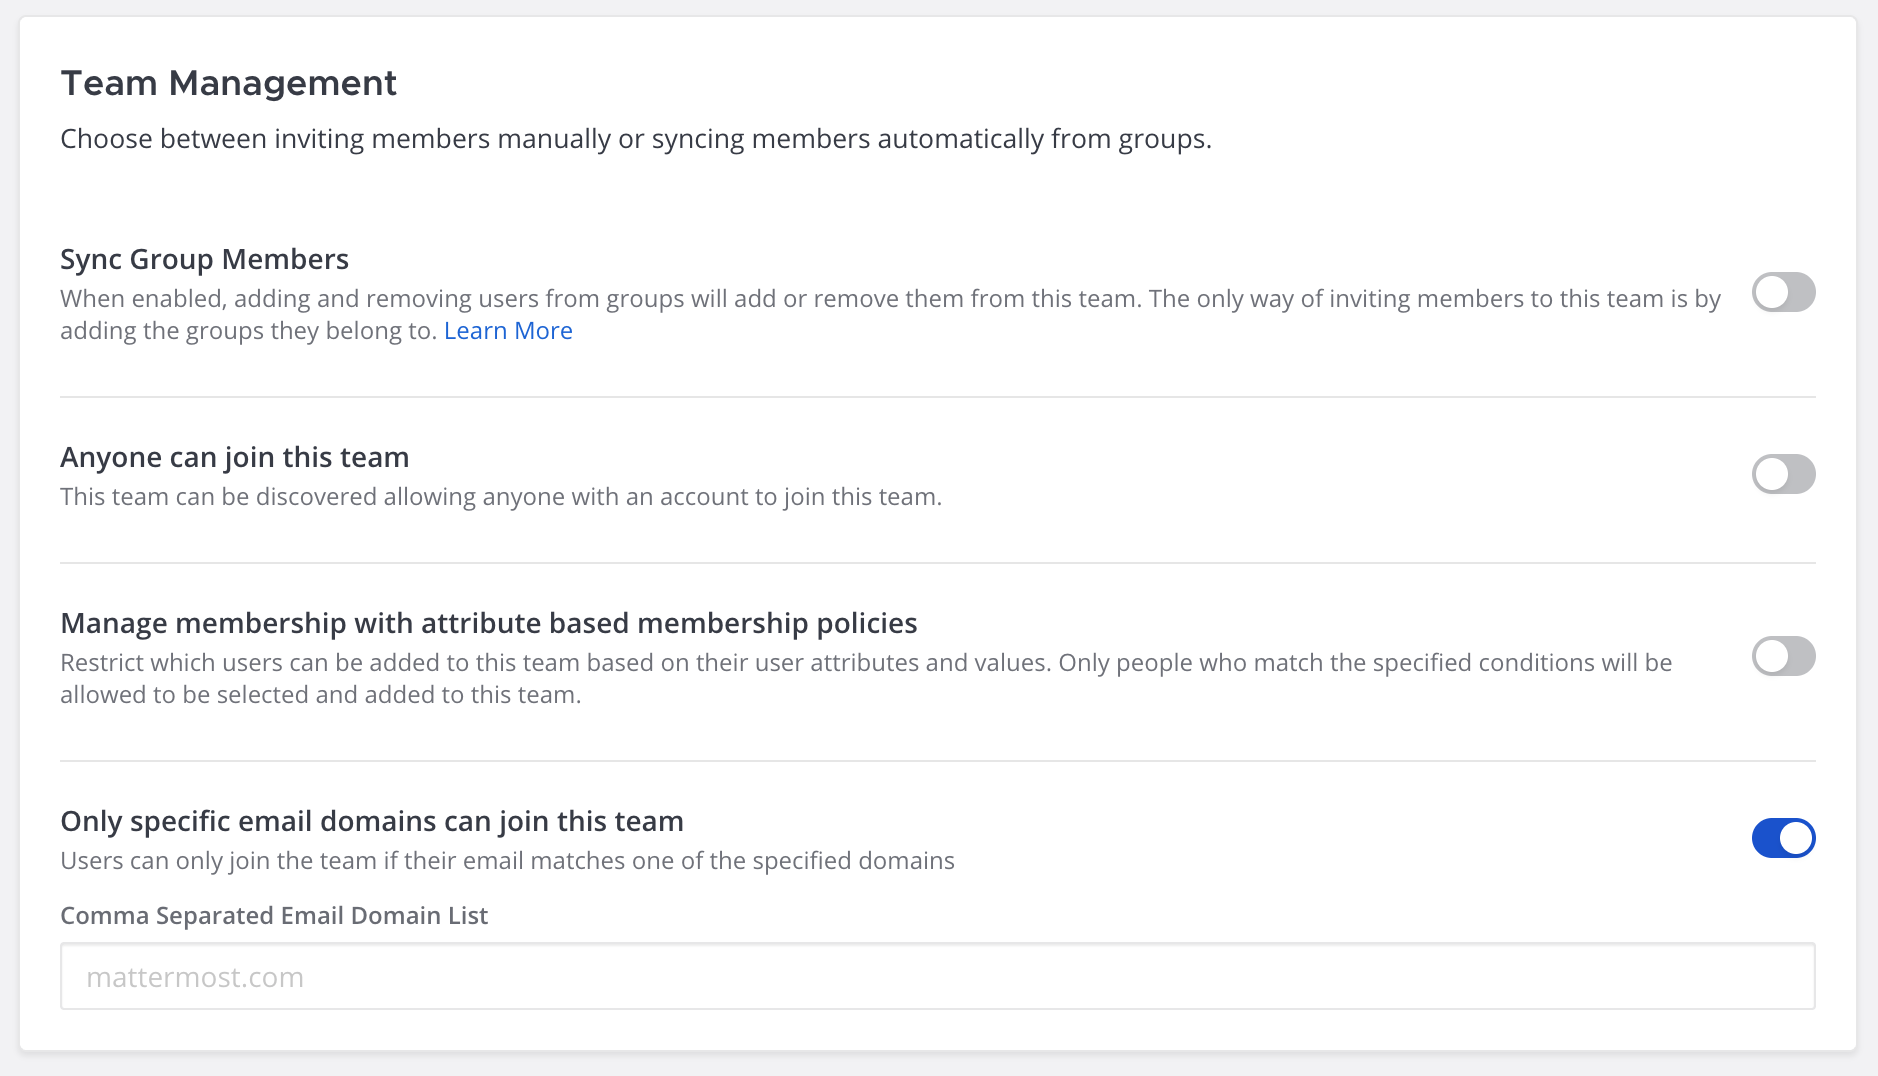Disable Only specific email domains toggle
The height and width of the screenshot is (1076, 1878).
1783,838
